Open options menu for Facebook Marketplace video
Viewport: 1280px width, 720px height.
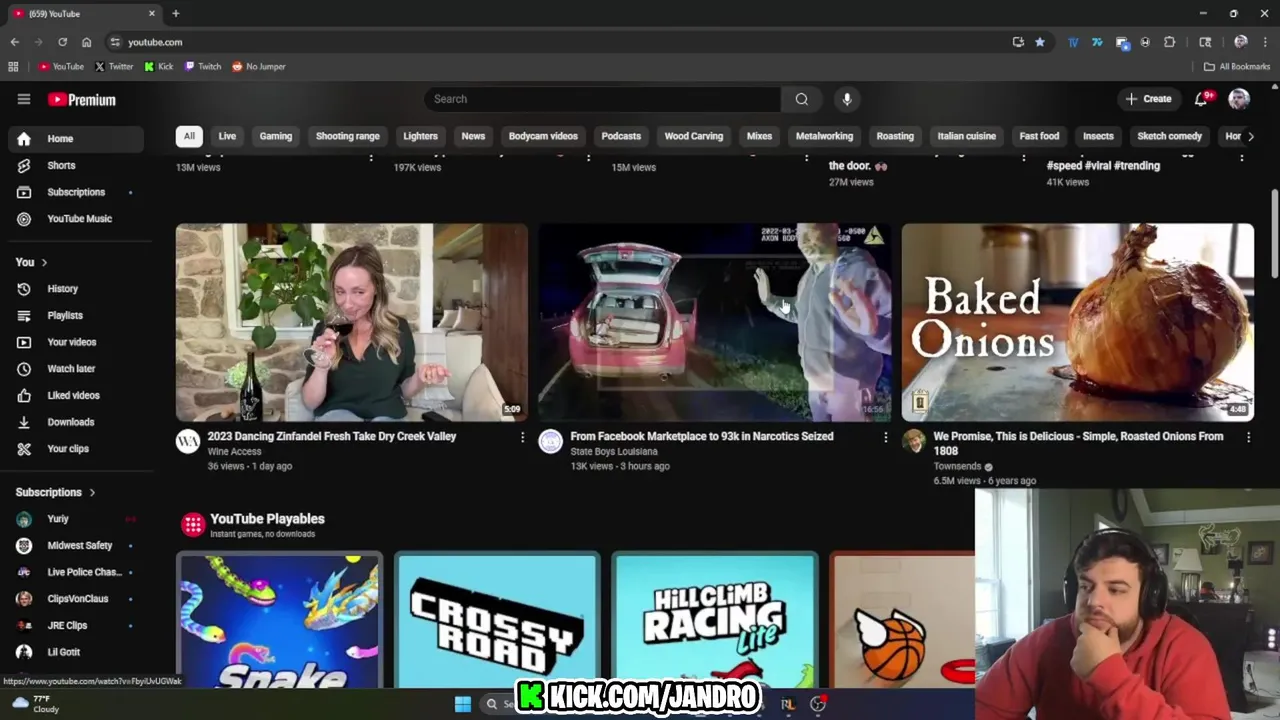(x=885, y=437)
